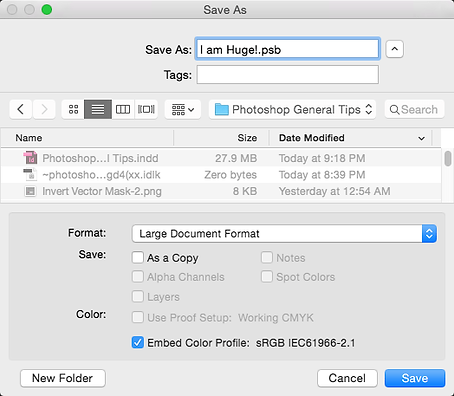Click the Save button

pos(415,378)
